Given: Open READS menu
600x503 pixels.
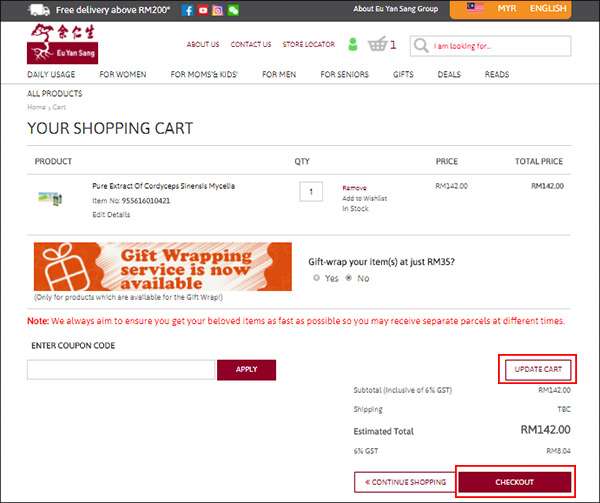Looking at the screenshot, I should 497,75.
